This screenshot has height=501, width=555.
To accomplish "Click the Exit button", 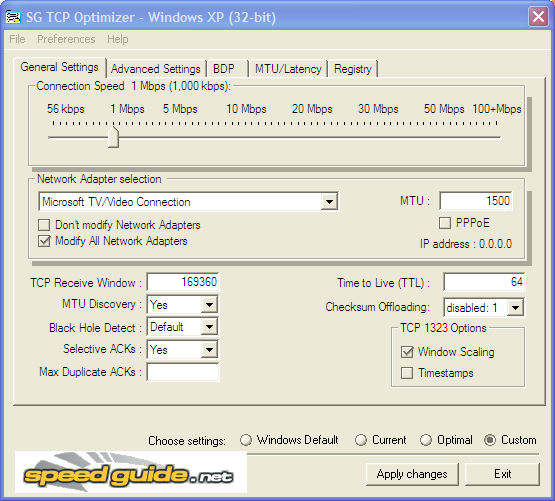I will click(x=502, y=474).
